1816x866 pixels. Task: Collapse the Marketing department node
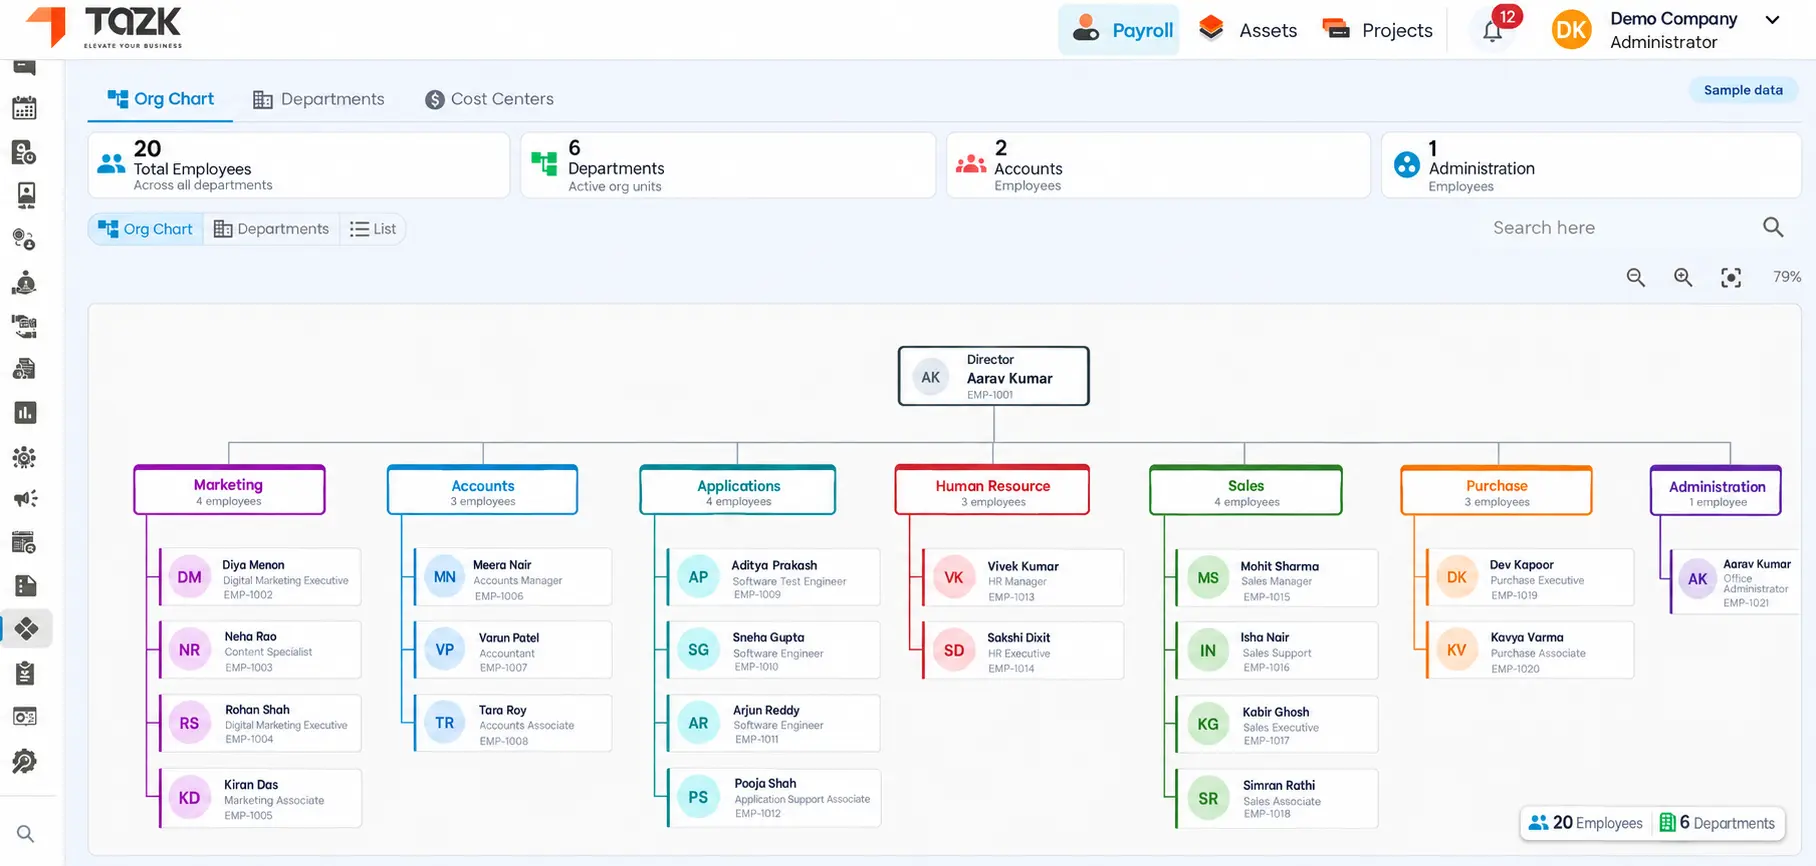(x=229, y=491)
